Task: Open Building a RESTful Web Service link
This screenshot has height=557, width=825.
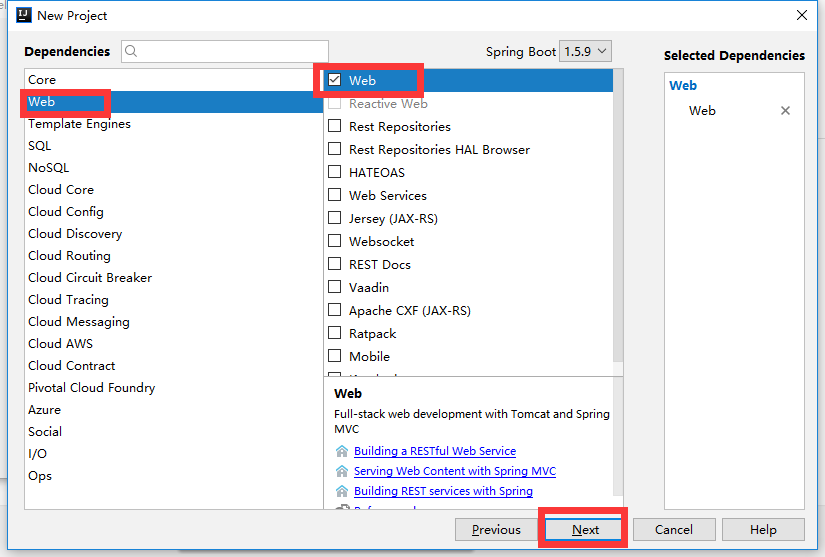Action: [x=435, y=451]
